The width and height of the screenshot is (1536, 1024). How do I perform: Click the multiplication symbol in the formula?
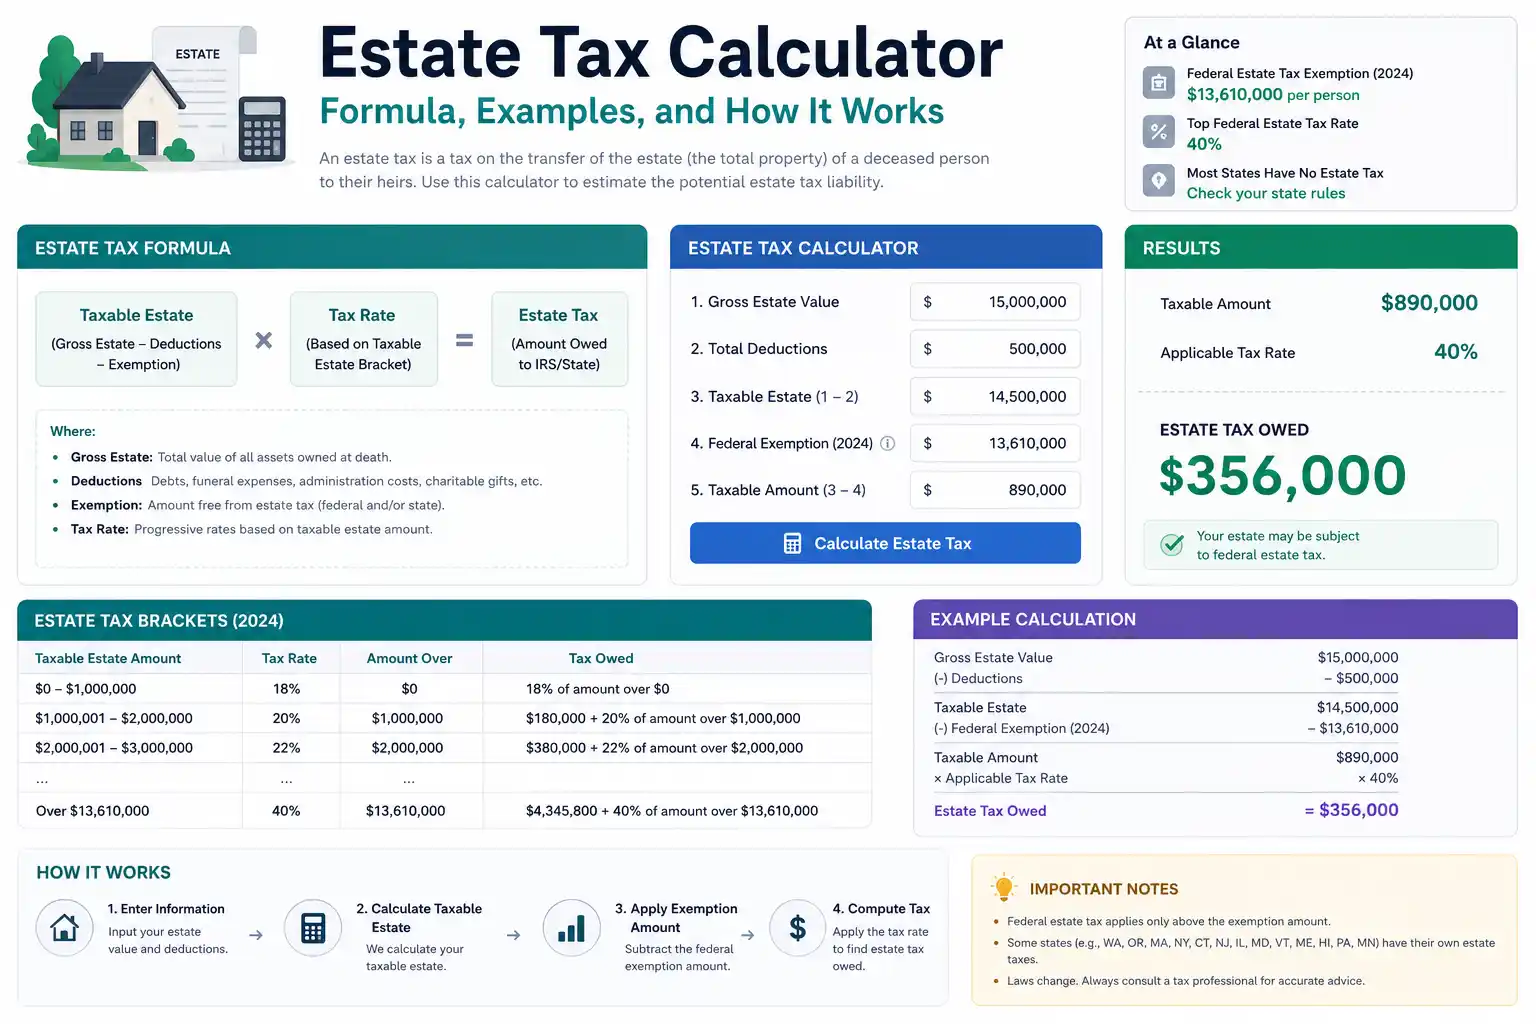click(264, 340)
